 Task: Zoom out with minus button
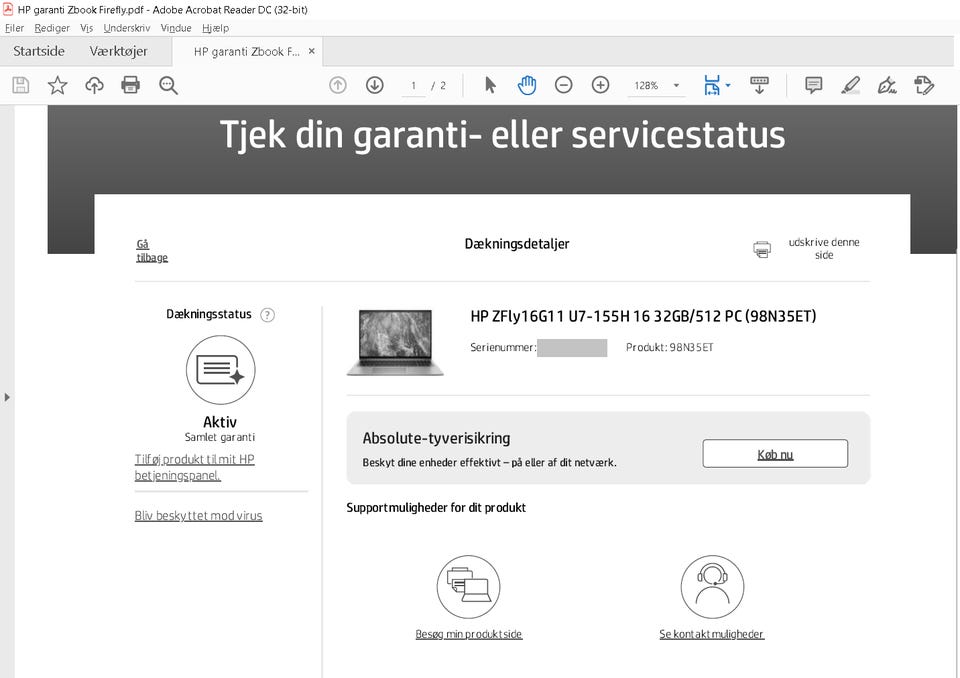pyautogui.click(x=563, y=85)
